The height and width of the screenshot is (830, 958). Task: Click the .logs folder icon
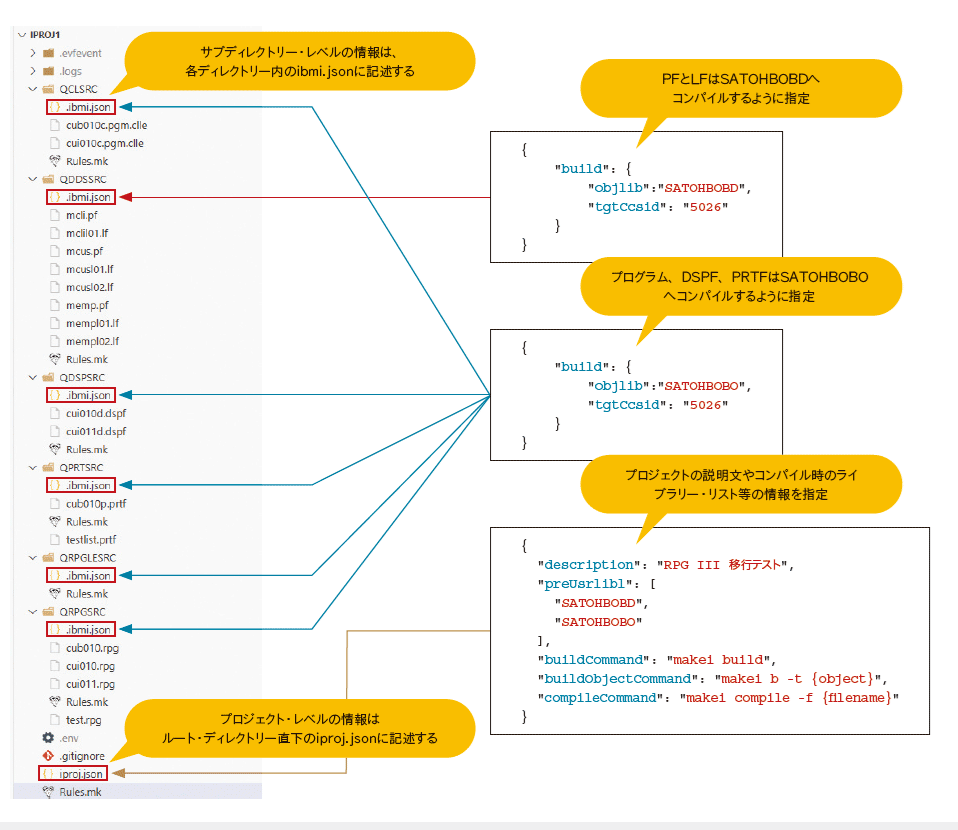tap(47, 71)
